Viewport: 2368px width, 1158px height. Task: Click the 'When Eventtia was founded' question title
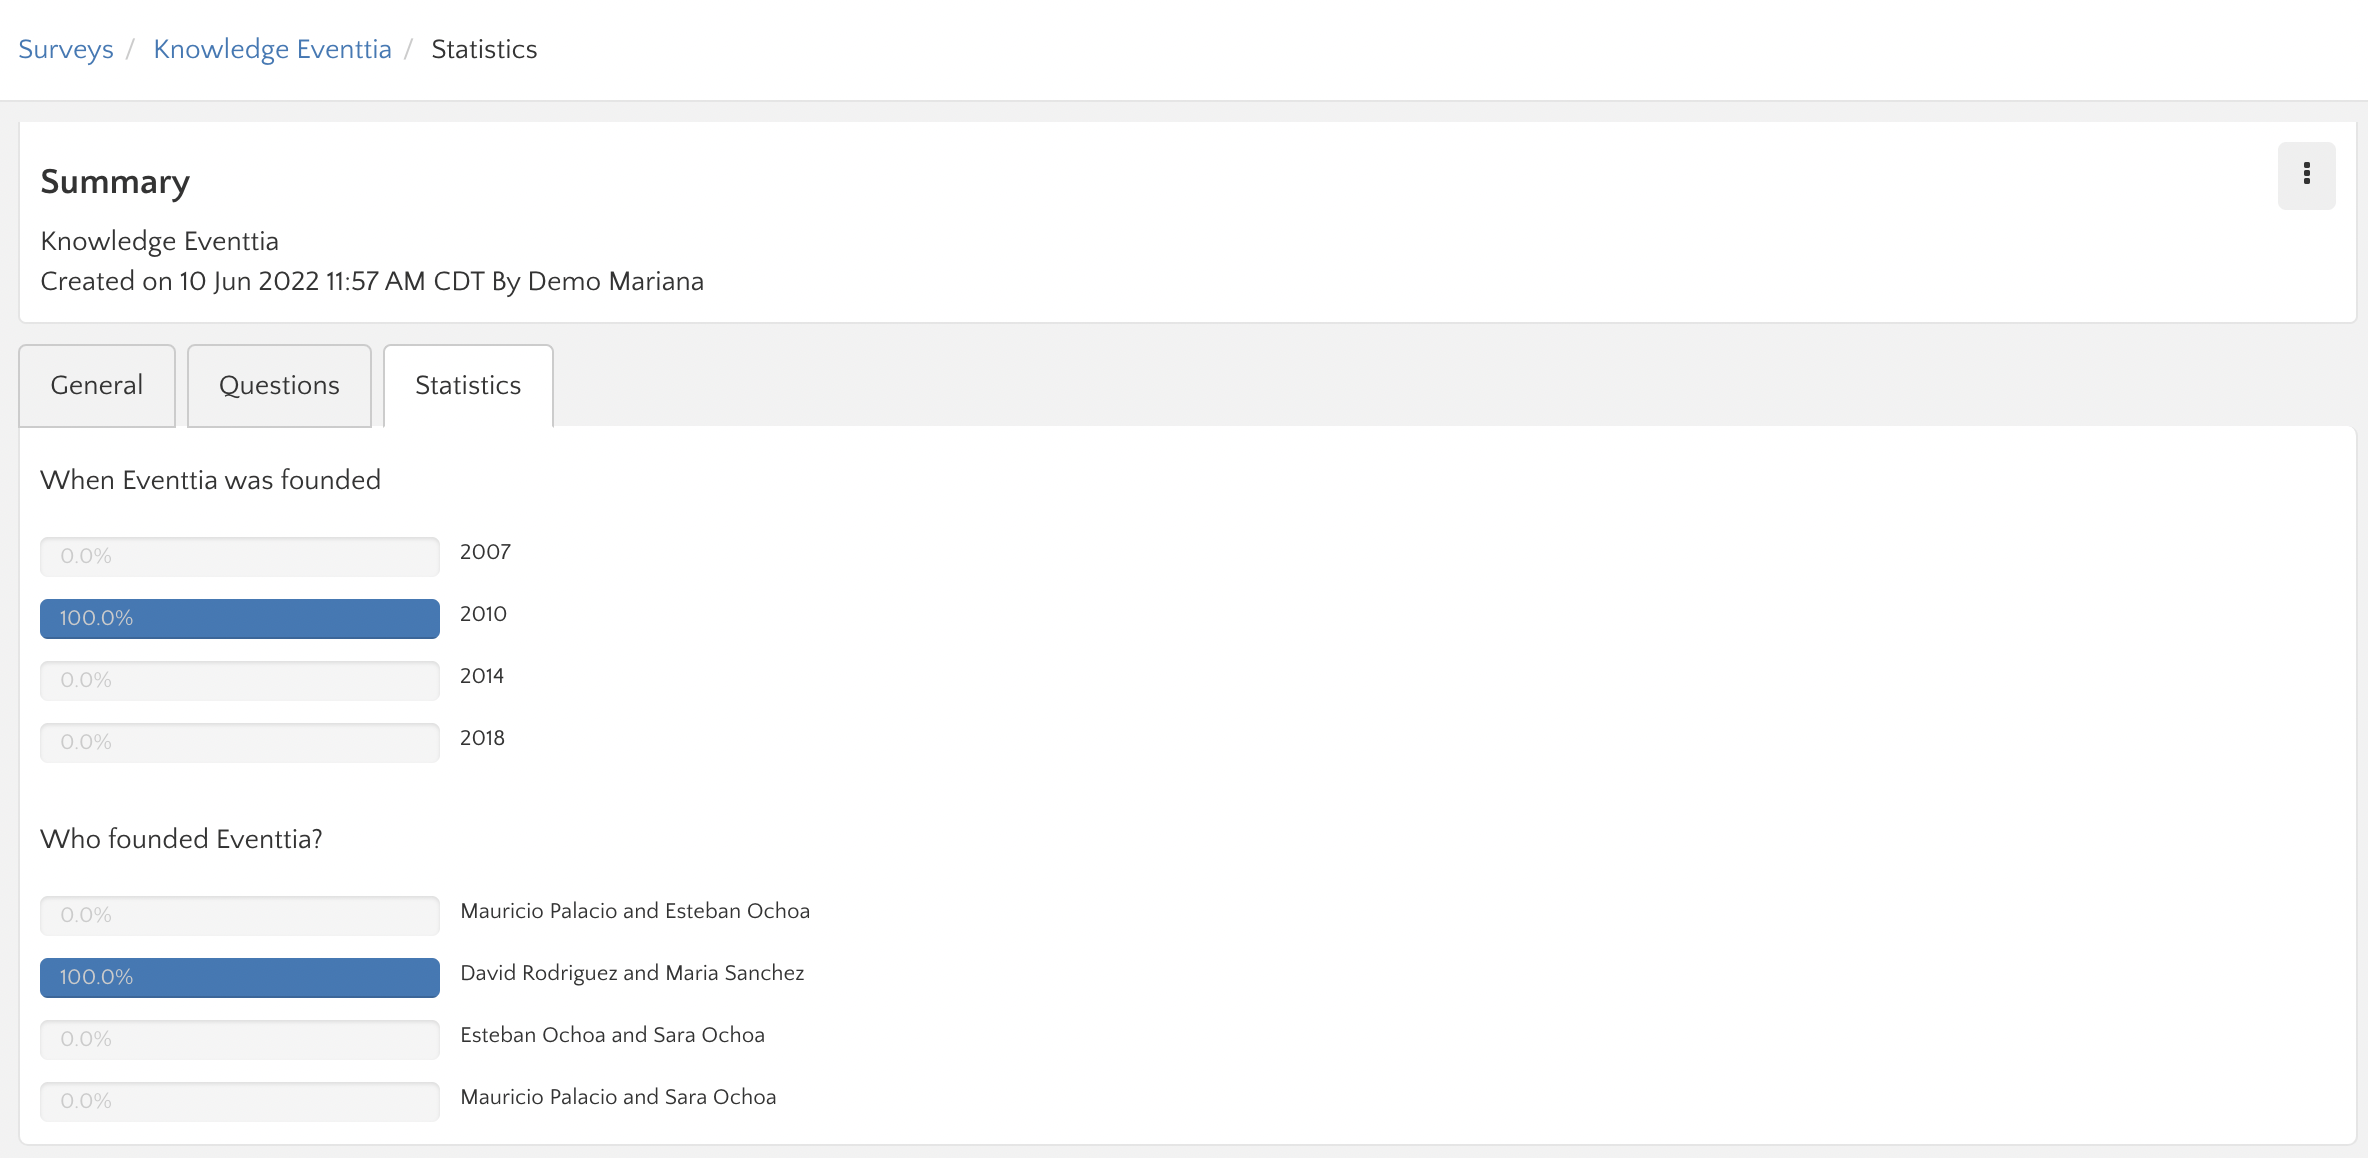pos(210,480)
